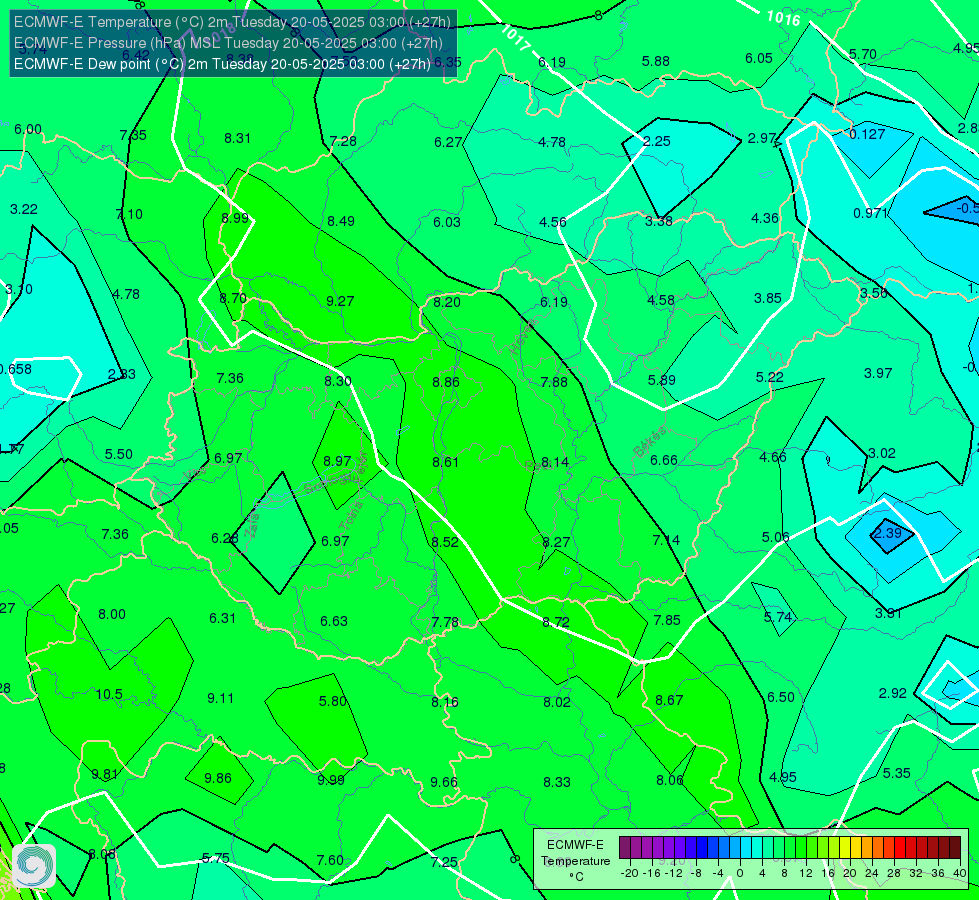Click the ECMWF-E Temperature °C legend title
The image size is (979, 900).
pyautogui.click(x=575, y=861)
